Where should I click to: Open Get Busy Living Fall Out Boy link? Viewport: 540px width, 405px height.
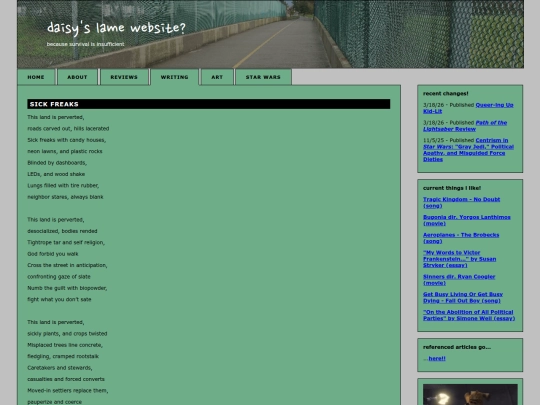[463, 298]
